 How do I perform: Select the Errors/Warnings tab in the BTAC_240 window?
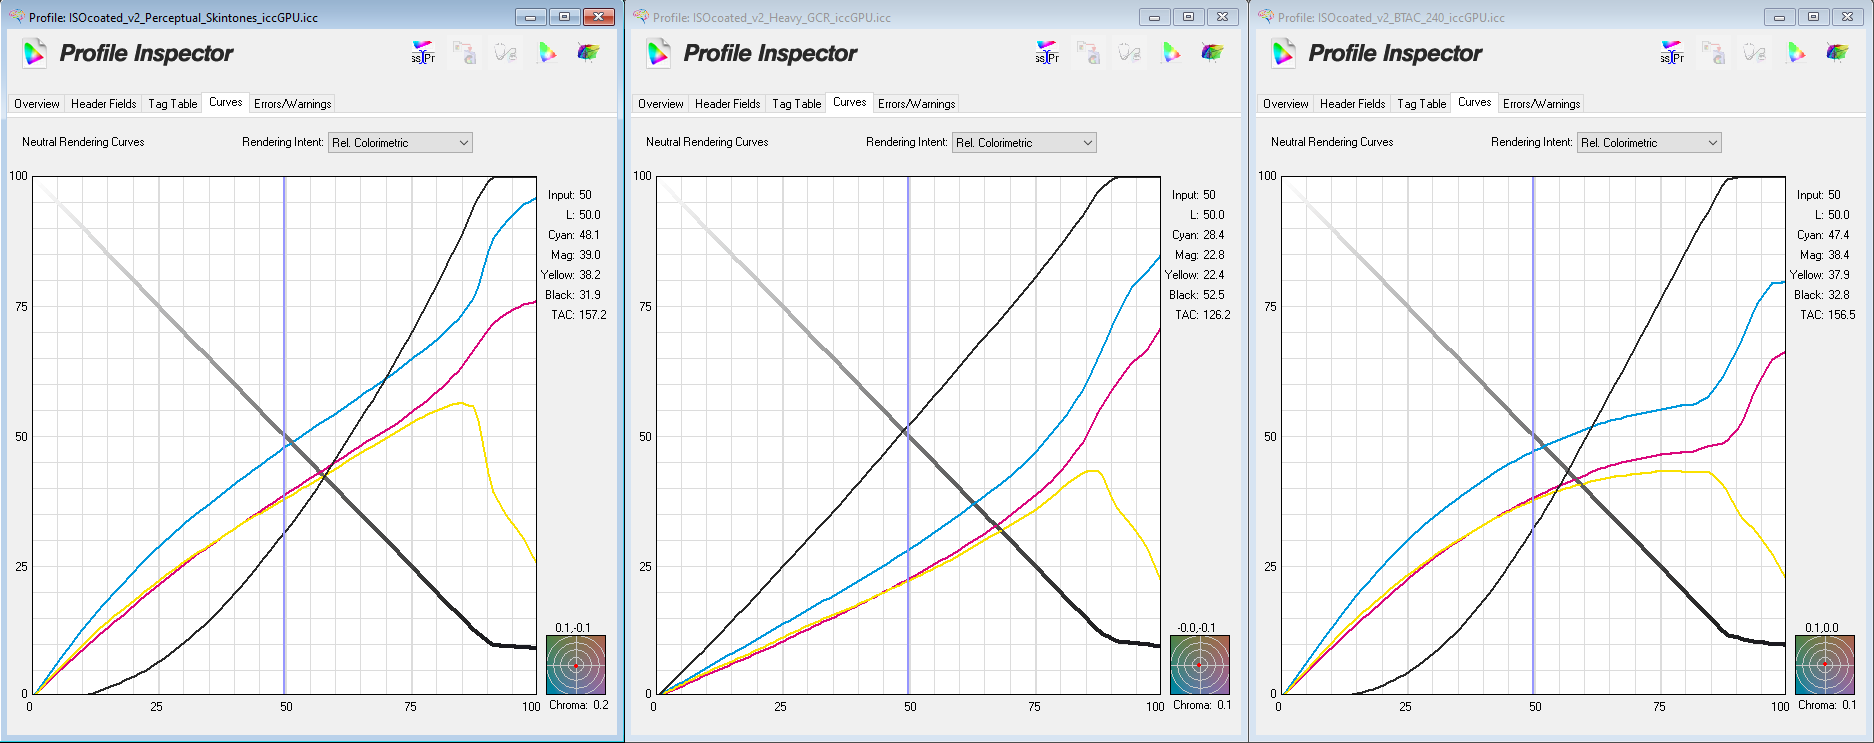pos(1541,104)
